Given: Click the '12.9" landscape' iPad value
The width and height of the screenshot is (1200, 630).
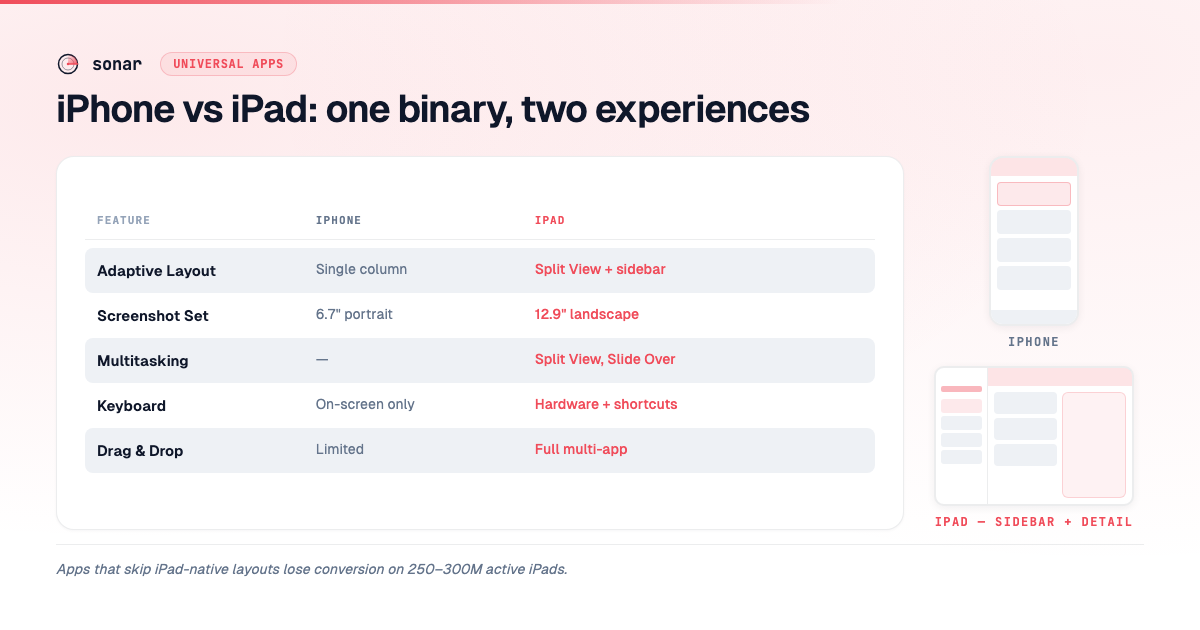Looking at the screenshot, I should (587, 315).
